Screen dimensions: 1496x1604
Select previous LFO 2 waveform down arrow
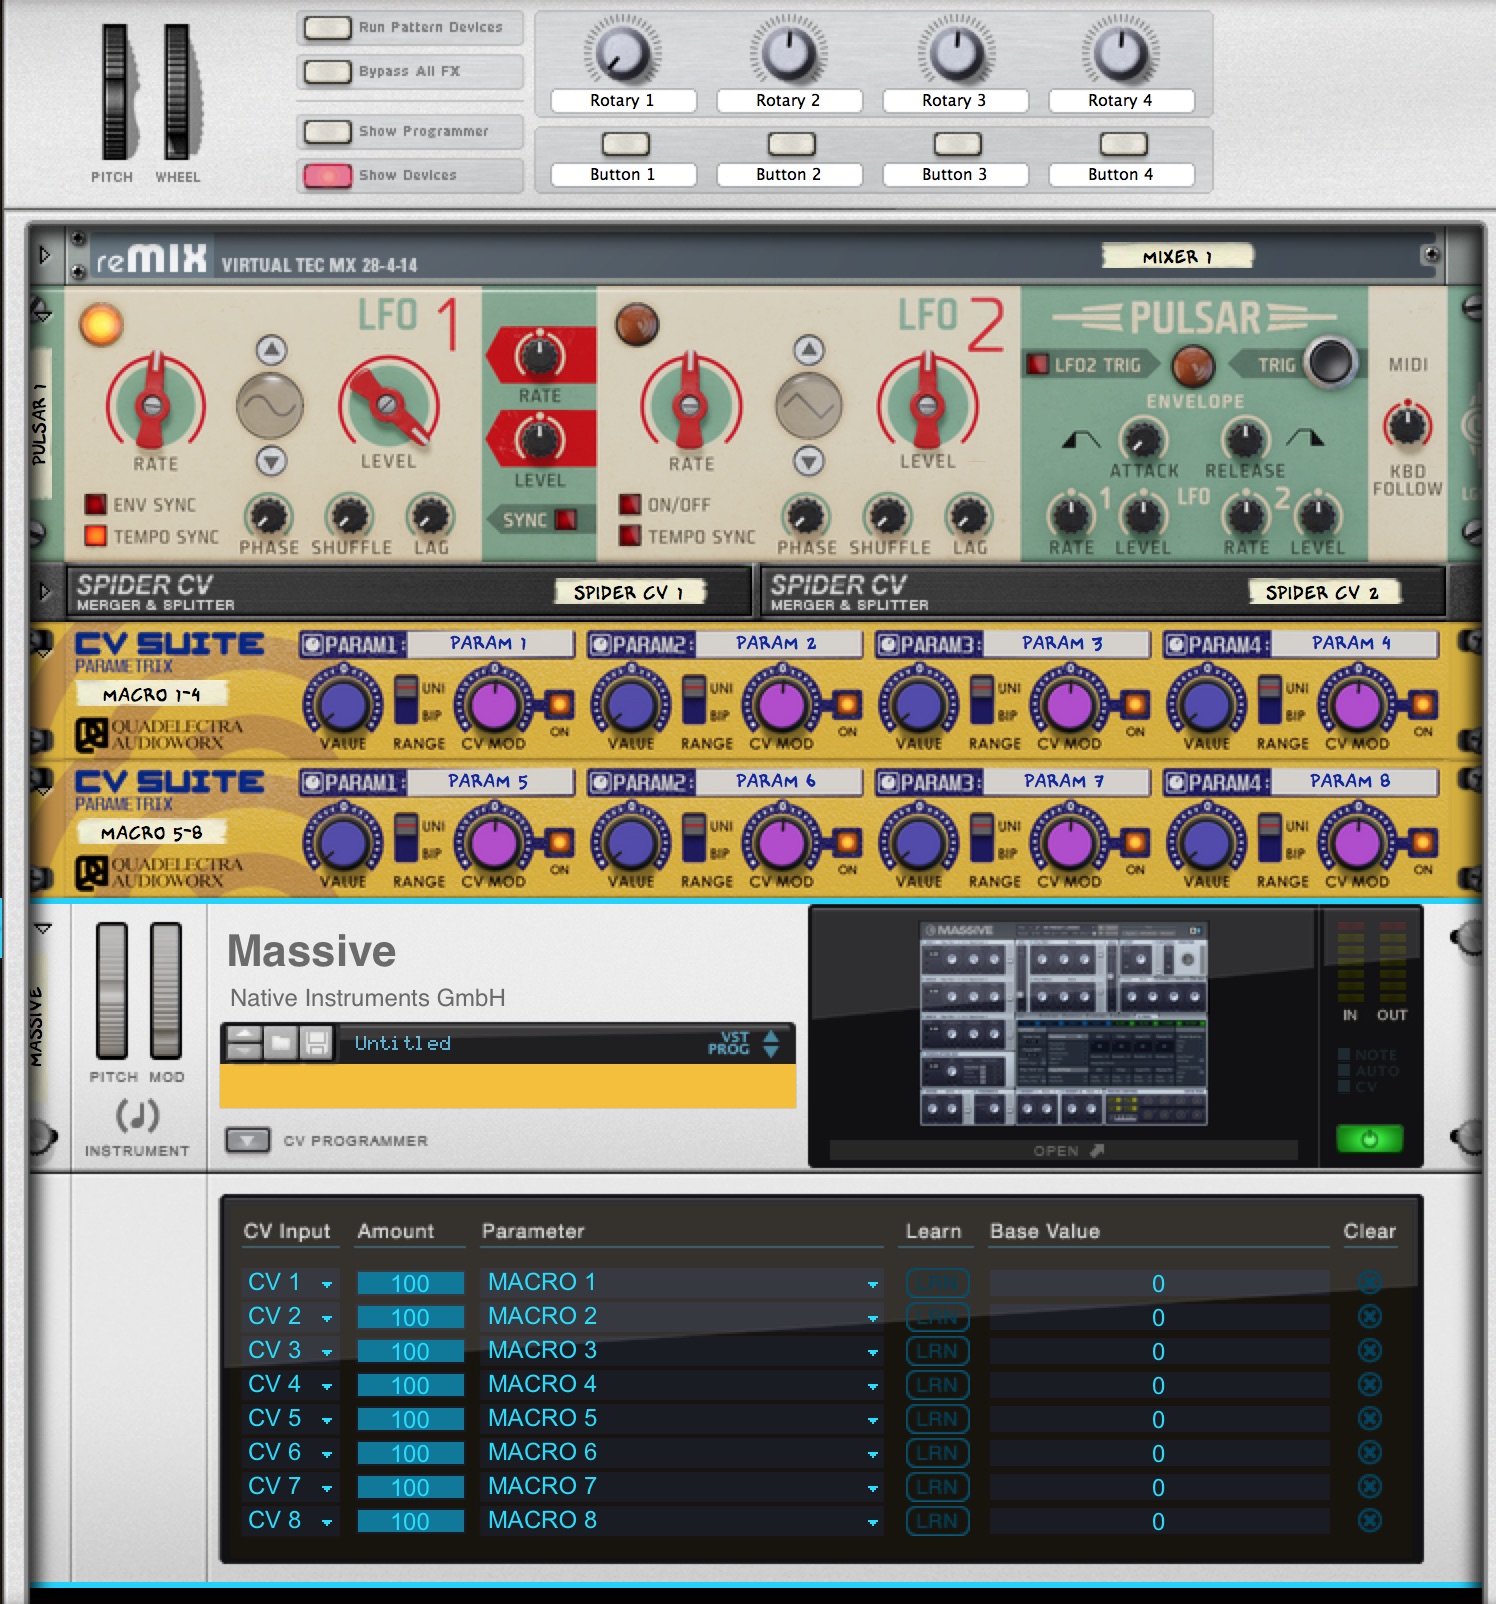click(809, 461)
